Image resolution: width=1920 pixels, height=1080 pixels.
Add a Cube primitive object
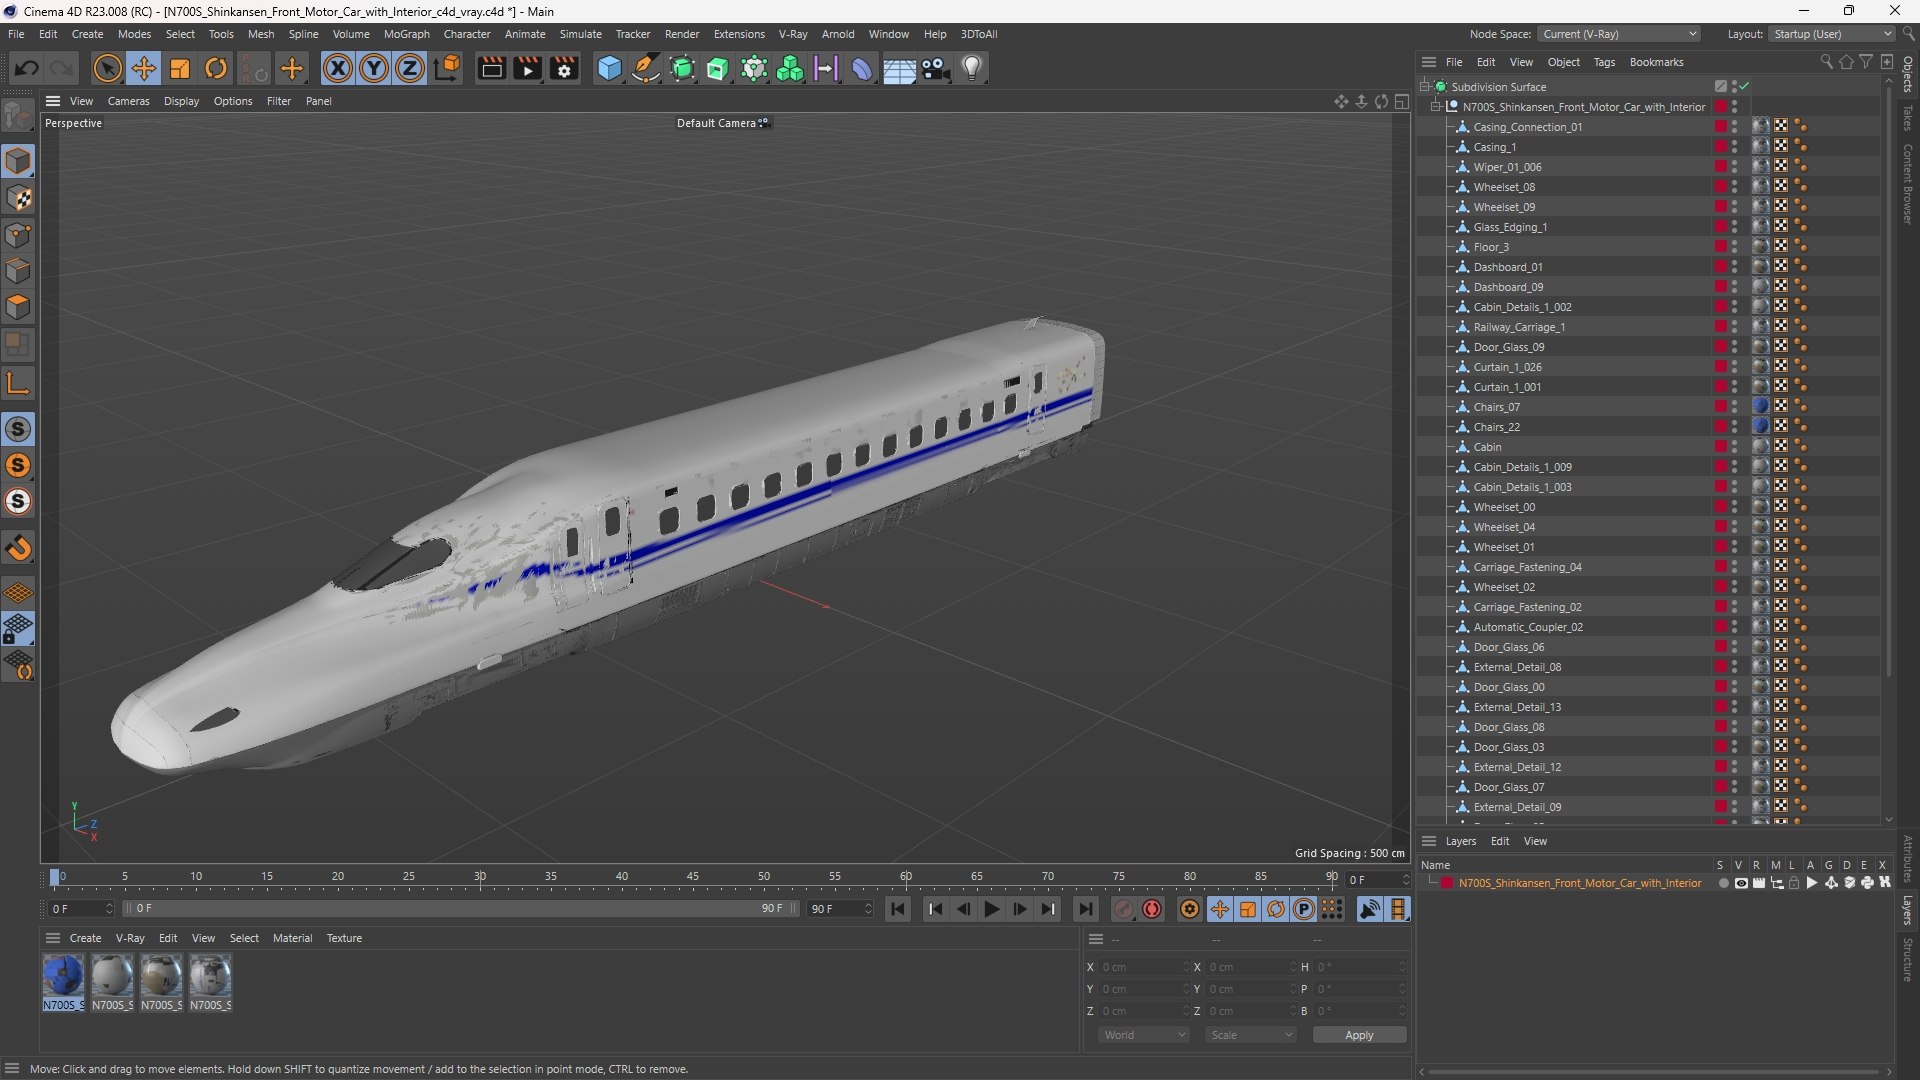[609, 68]
